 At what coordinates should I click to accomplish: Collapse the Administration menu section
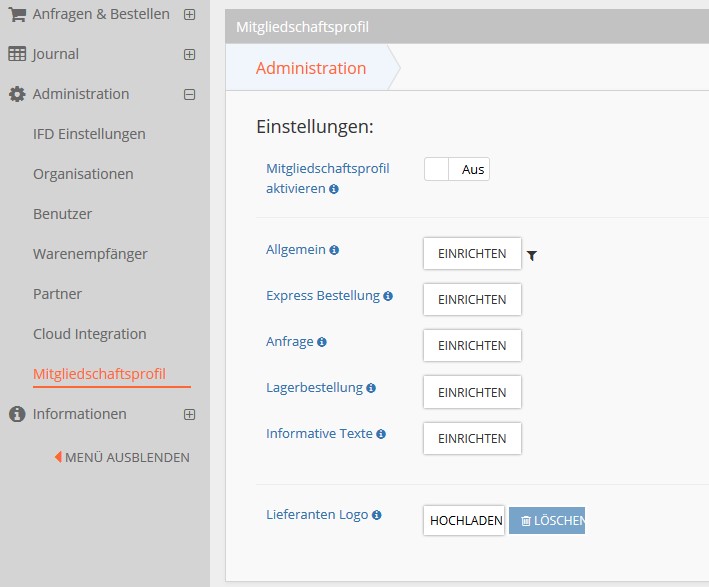click(x=189, y=95)
